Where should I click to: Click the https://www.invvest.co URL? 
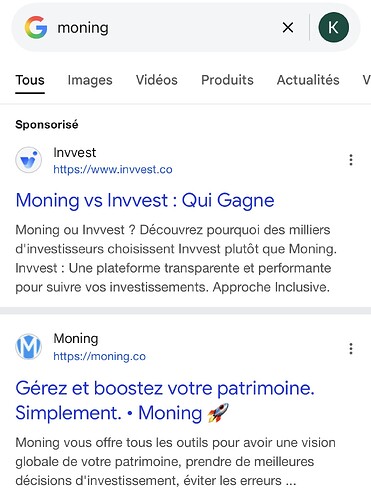(113, 170)
